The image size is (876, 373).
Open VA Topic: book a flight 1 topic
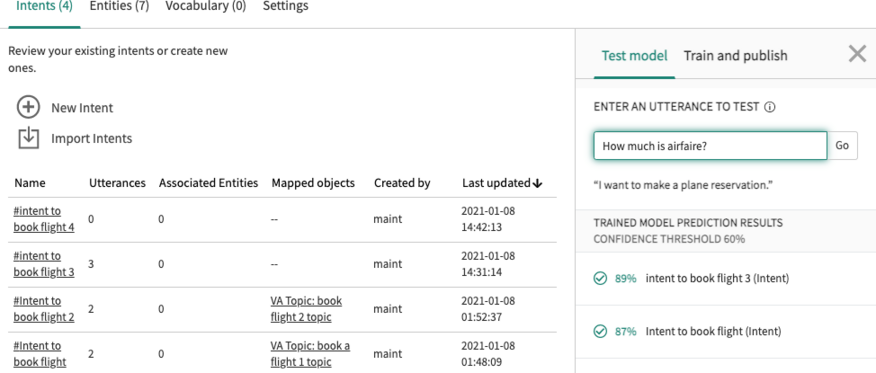tap(310, 354)
